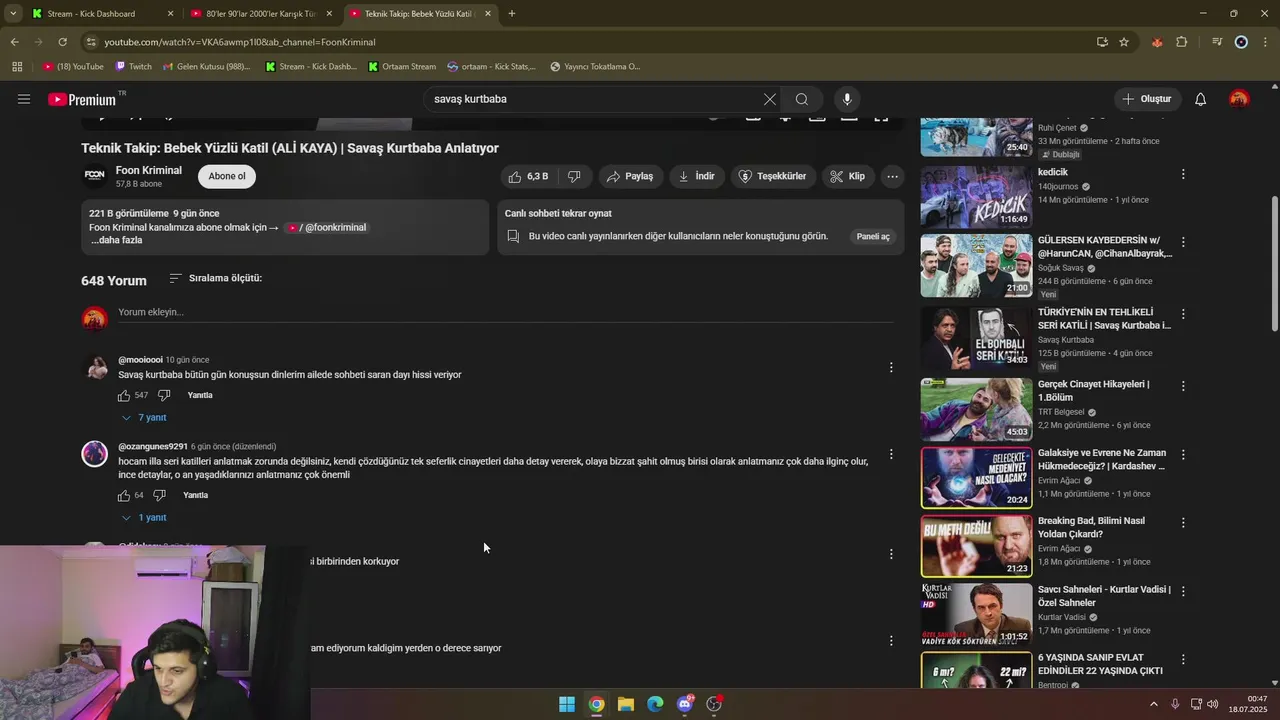Open options for GÜLERSEN KAYBEDERSİN video

(x=1183, y=242)
